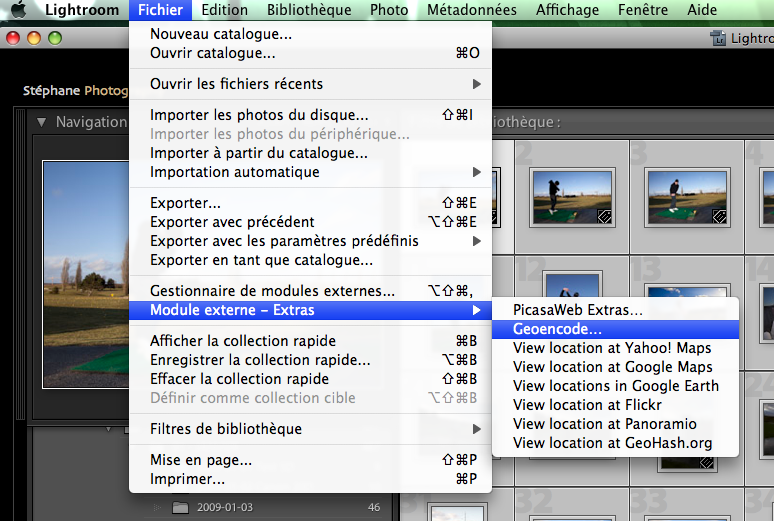The width and height of the screenshot is (774, 521).
Task: Open the Edition menu
Action: click(224, 9)
